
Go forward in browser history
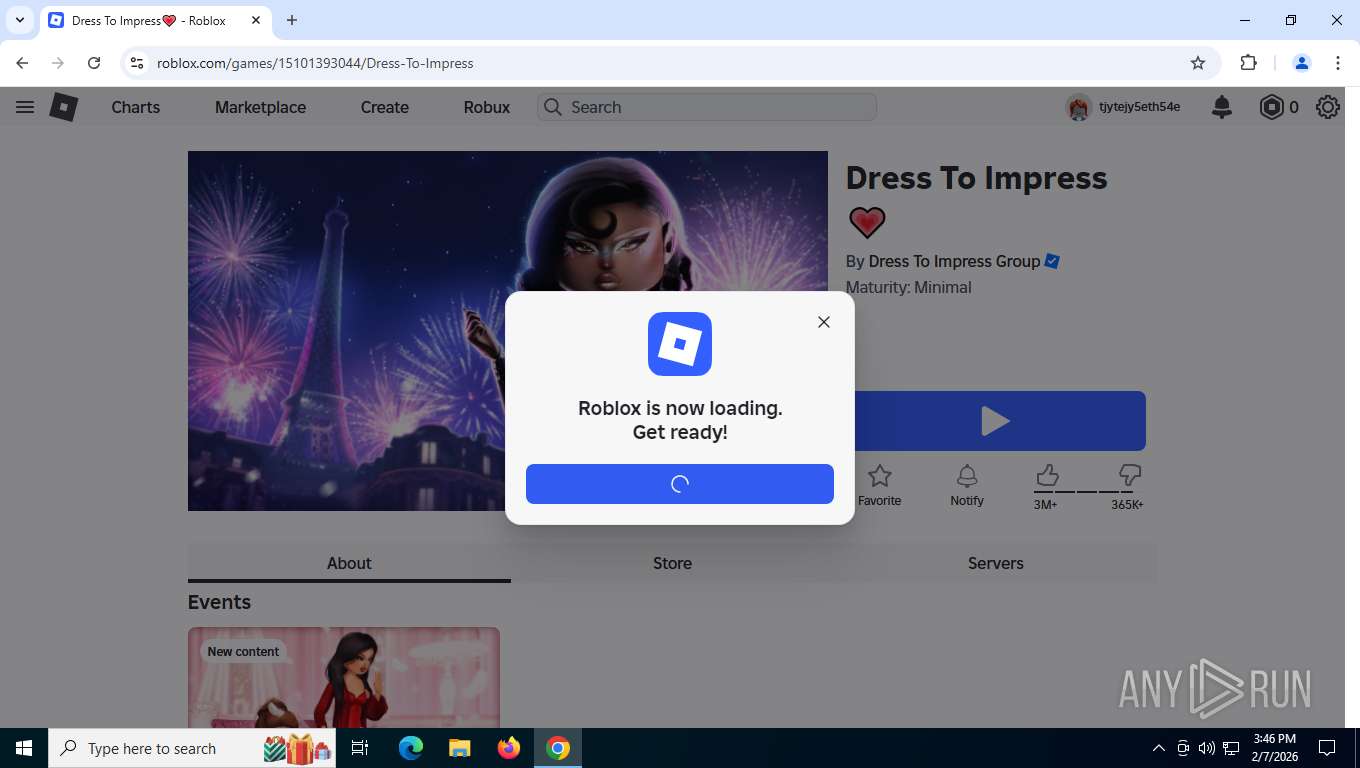(x=58, y=63)
